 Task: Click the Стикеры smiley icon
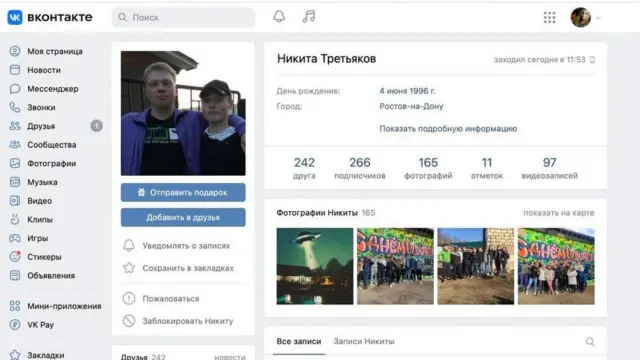15,257
